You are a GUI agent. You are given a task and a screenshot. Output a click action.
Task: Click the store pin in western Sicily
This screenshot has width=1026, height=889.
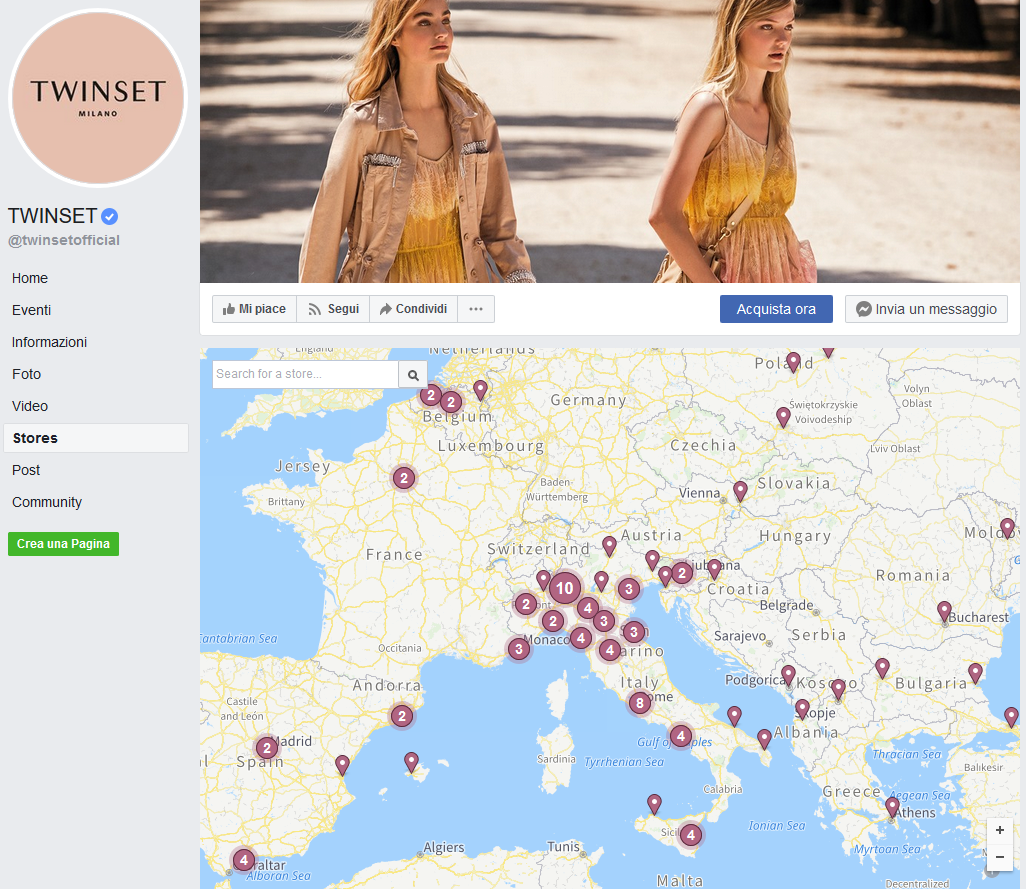pos(654,804)
